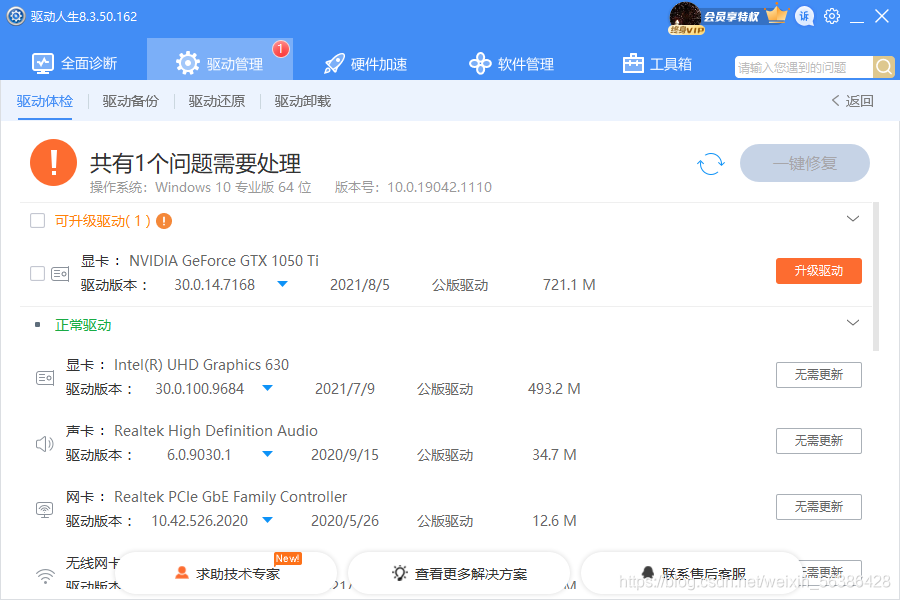Image resolution: width=900 pixels, height=600 pixels.
Task: Open the complaint feedback icon
Action: pyautogui.click(x=805, y=16)
